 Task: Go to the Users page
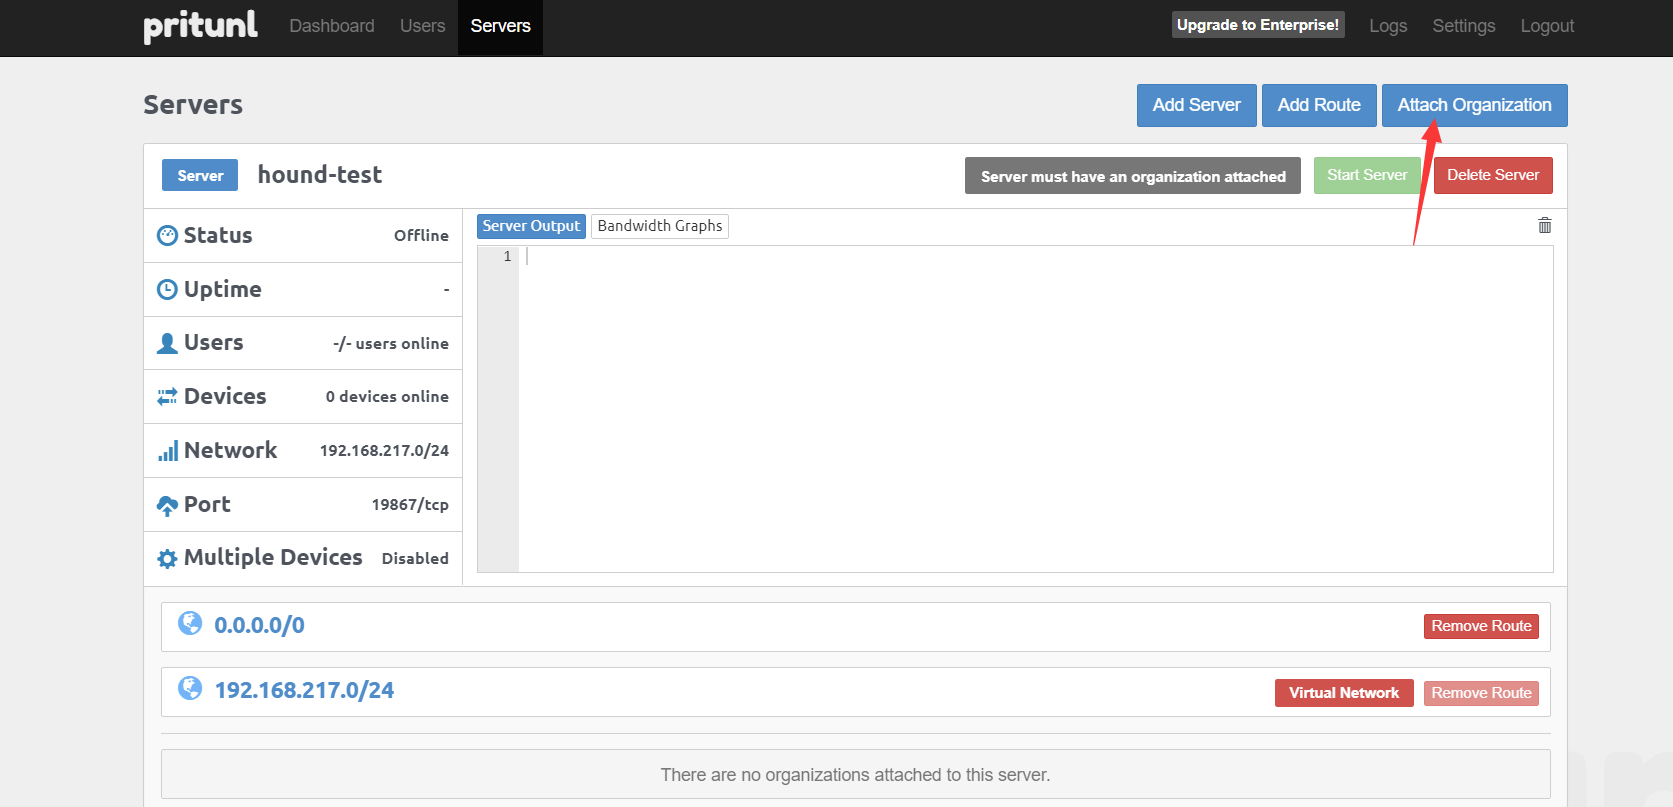coord(422,26)
